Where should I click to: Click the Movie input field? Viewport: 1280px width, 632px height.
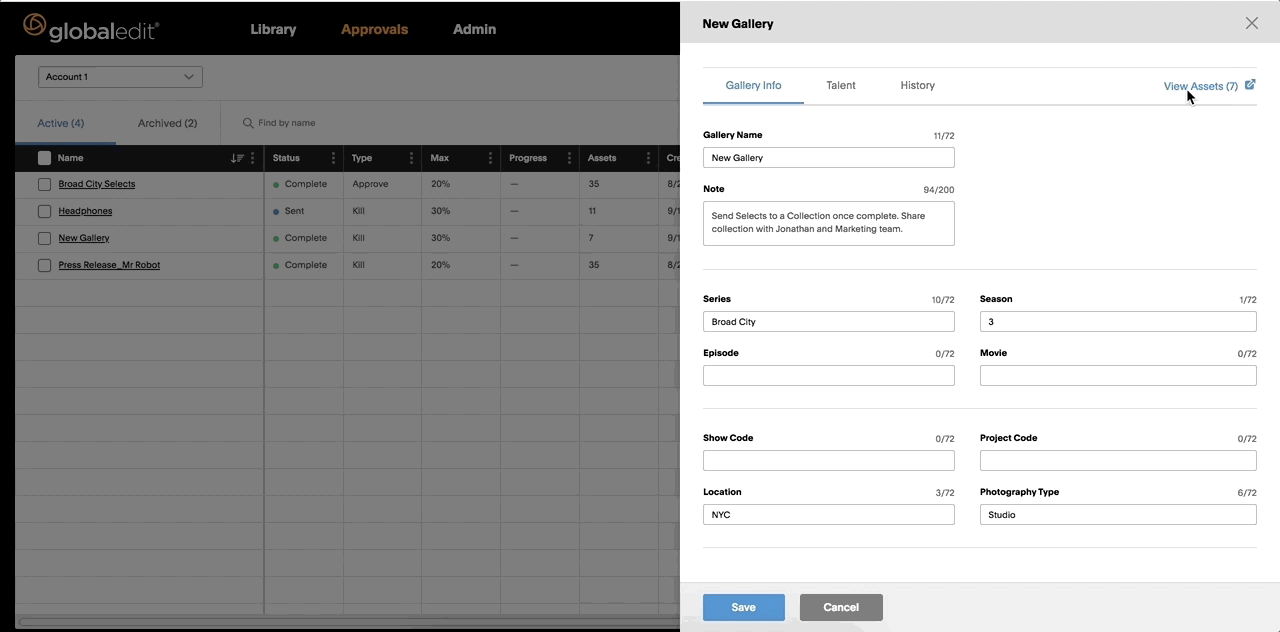pyautogui.click(x=1118, y=375)
